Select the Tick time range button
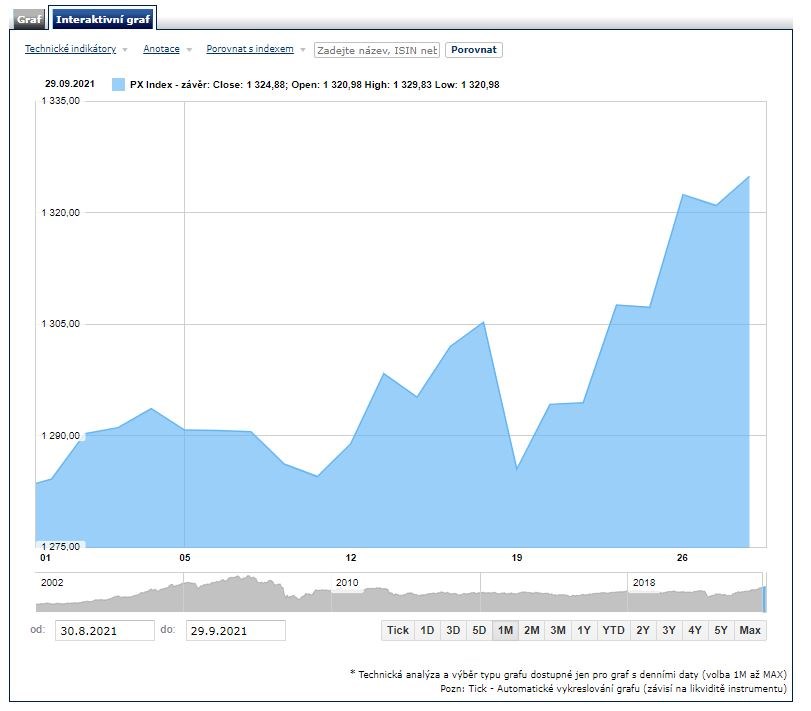Screen dimensions: 811x711 (398, 630)
